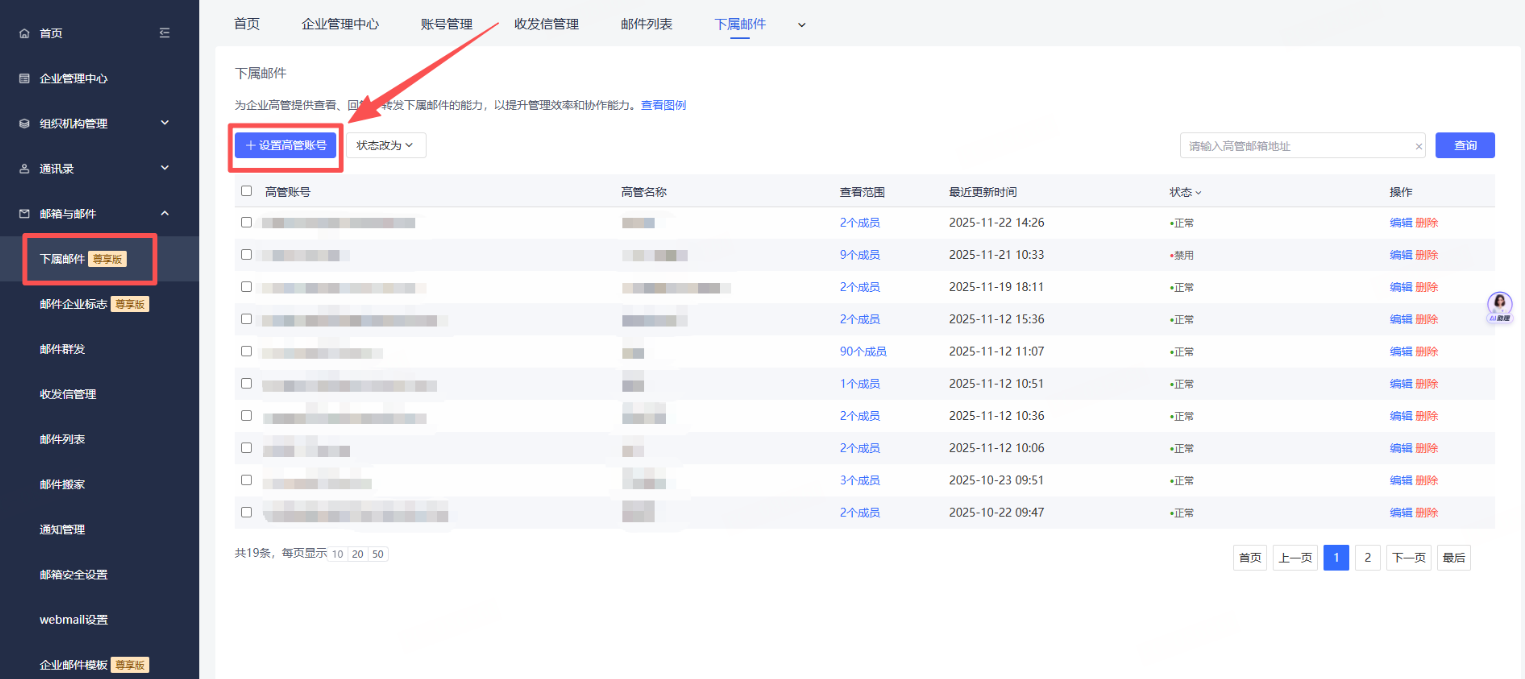Collapse the 邮箱与邮件 sidebar section

click(x=165, y=213)
